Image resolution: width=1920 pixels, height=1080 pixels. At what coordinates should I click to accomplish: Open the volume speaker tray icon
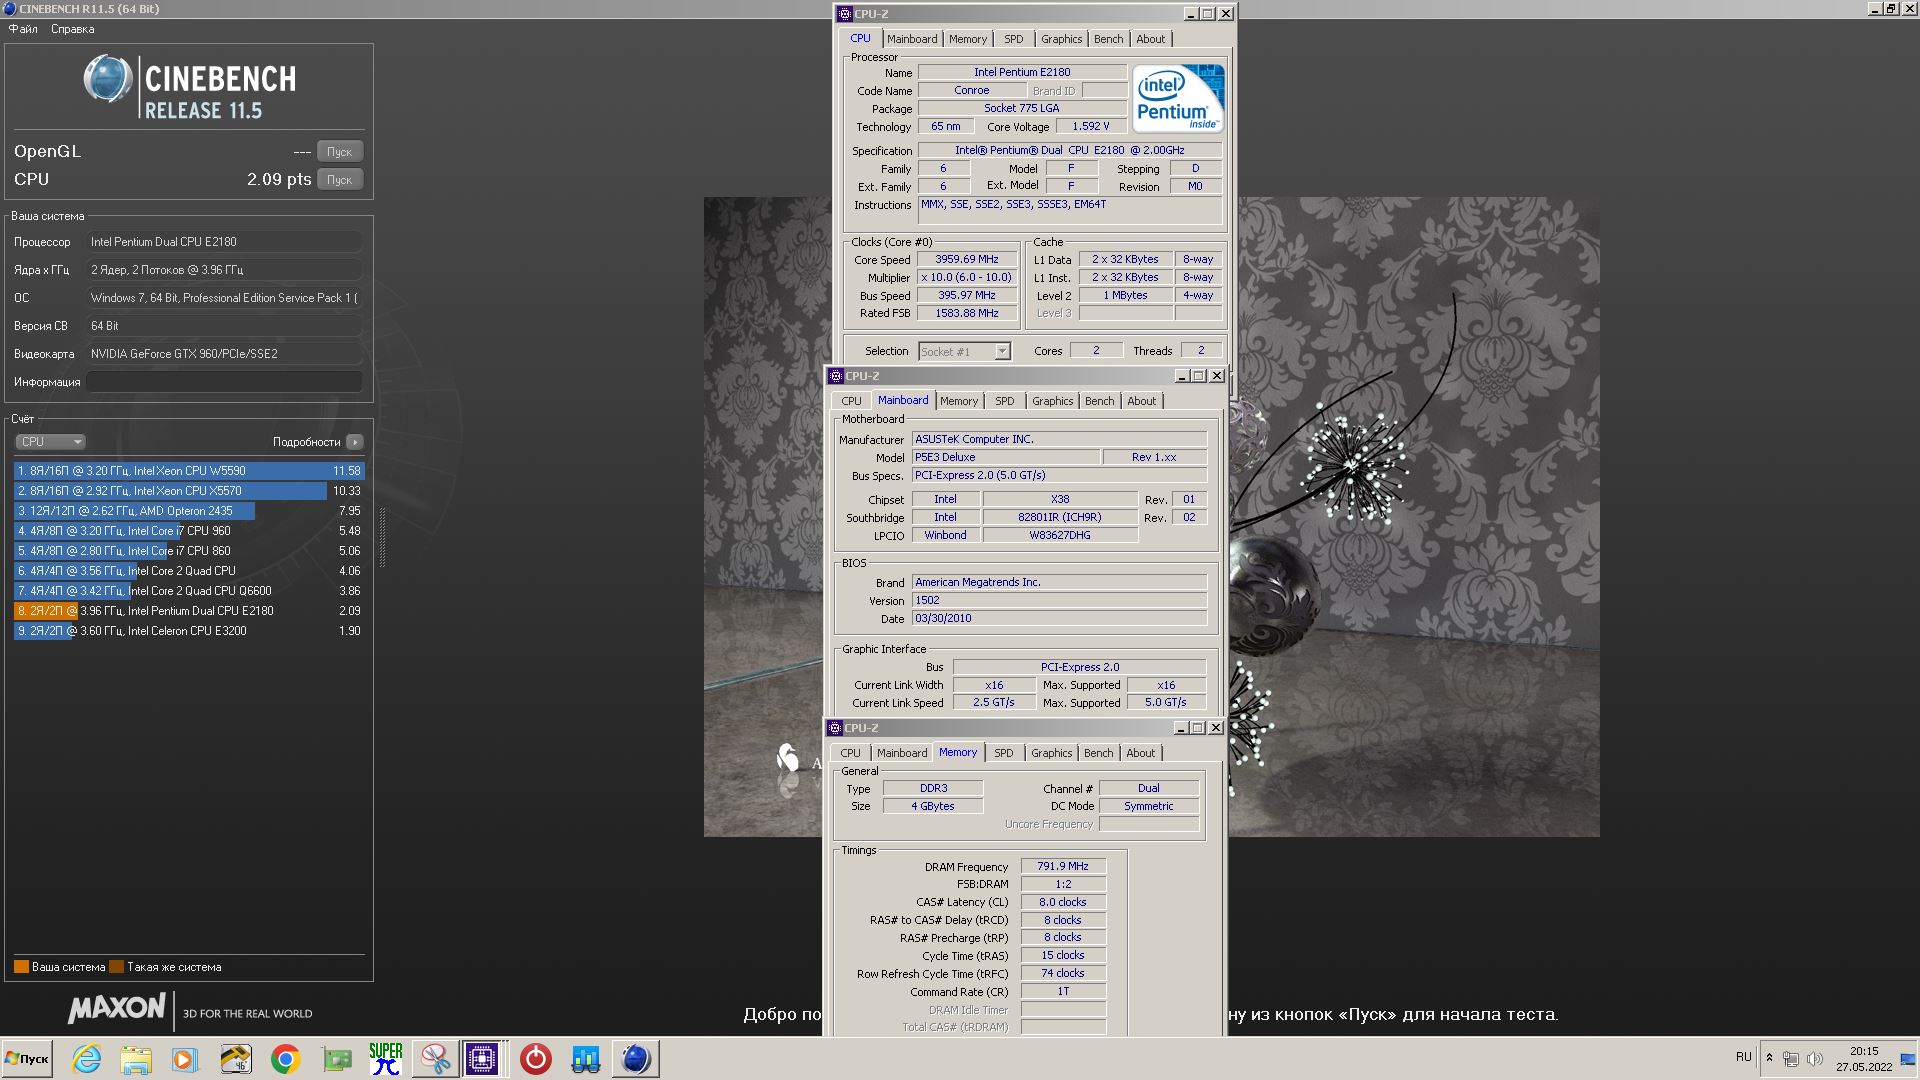(x=1815, y=1059)
